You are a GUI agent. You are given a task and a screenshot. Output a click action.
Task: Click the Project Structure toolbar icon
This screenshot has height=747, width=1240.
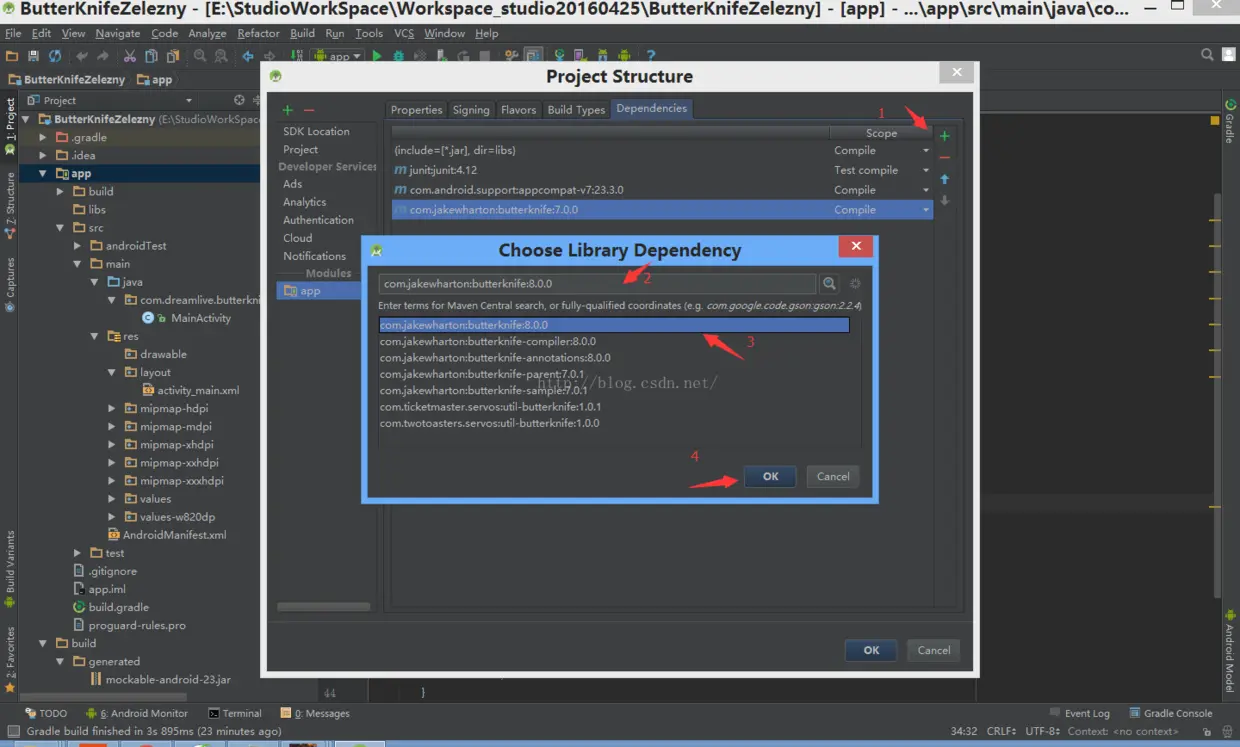[x=533, y=56]
